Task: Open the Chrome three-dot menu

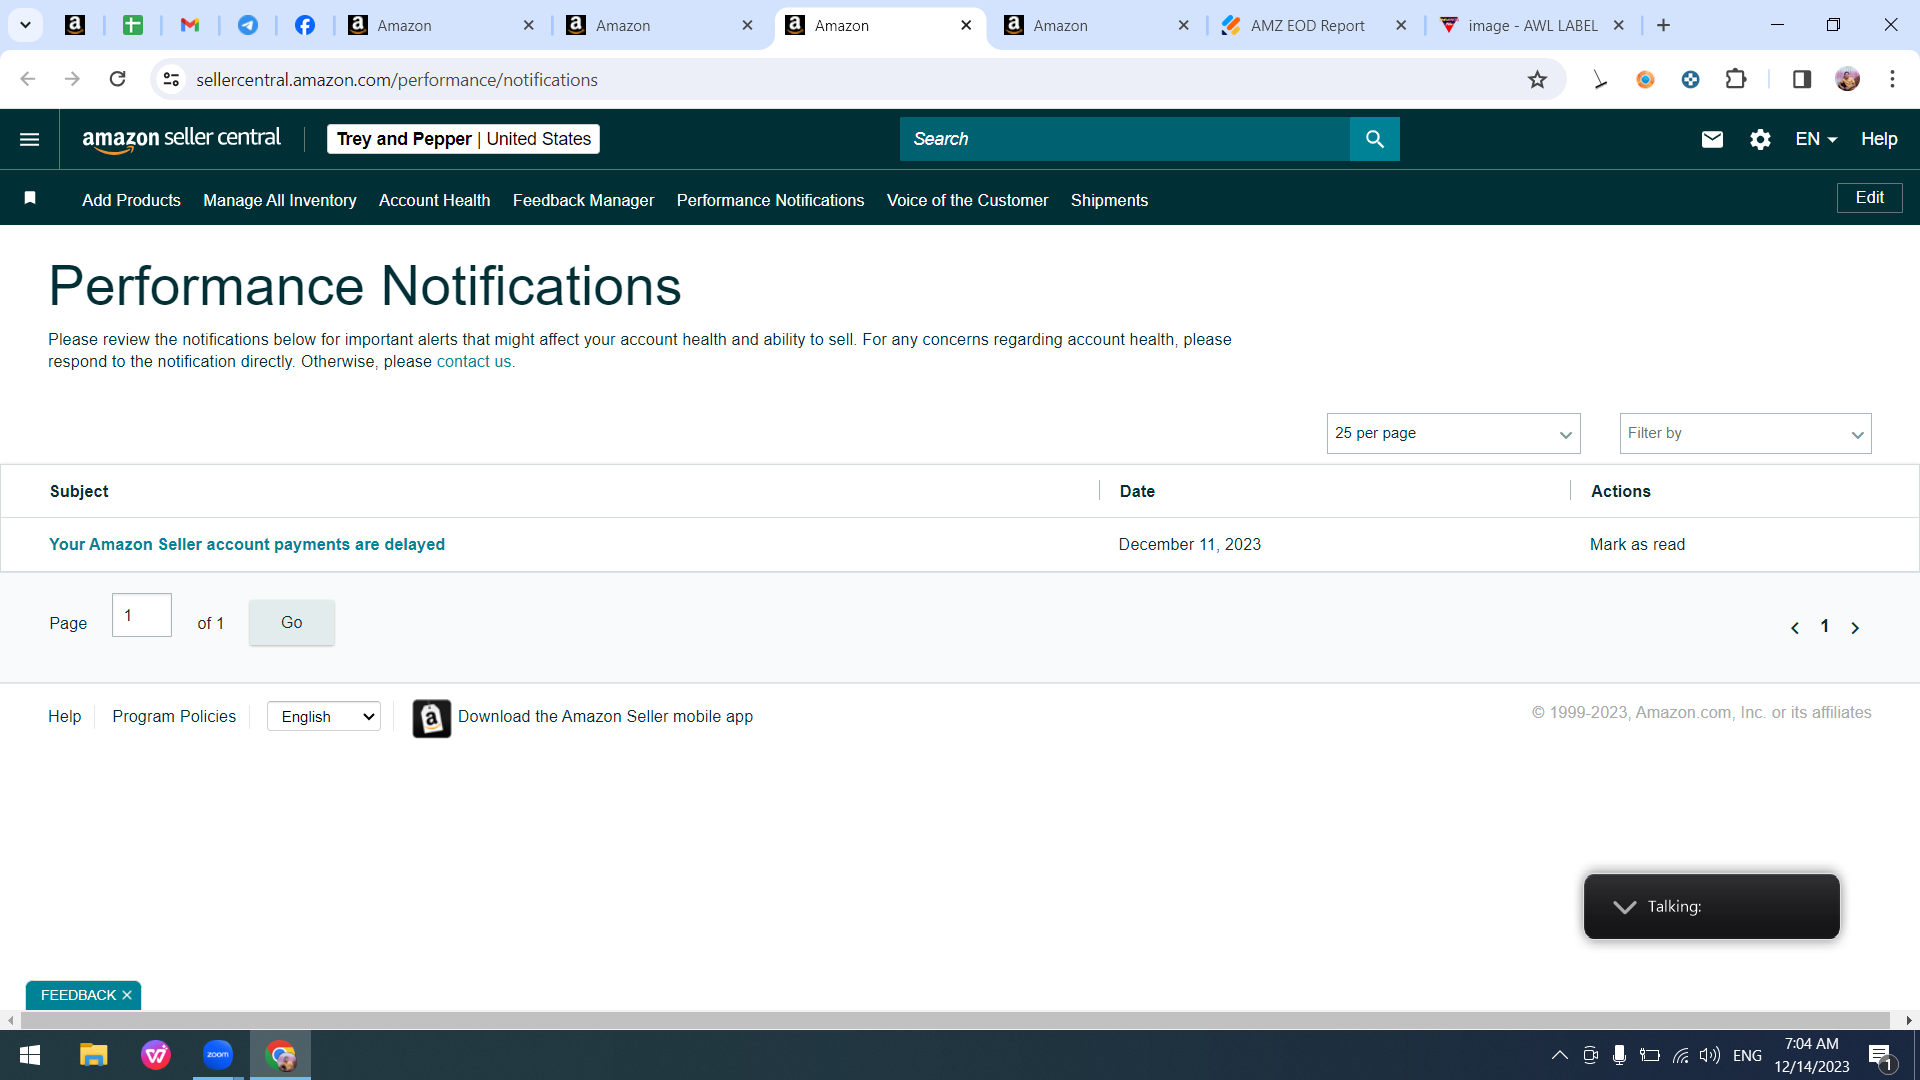Action: 1893,79
